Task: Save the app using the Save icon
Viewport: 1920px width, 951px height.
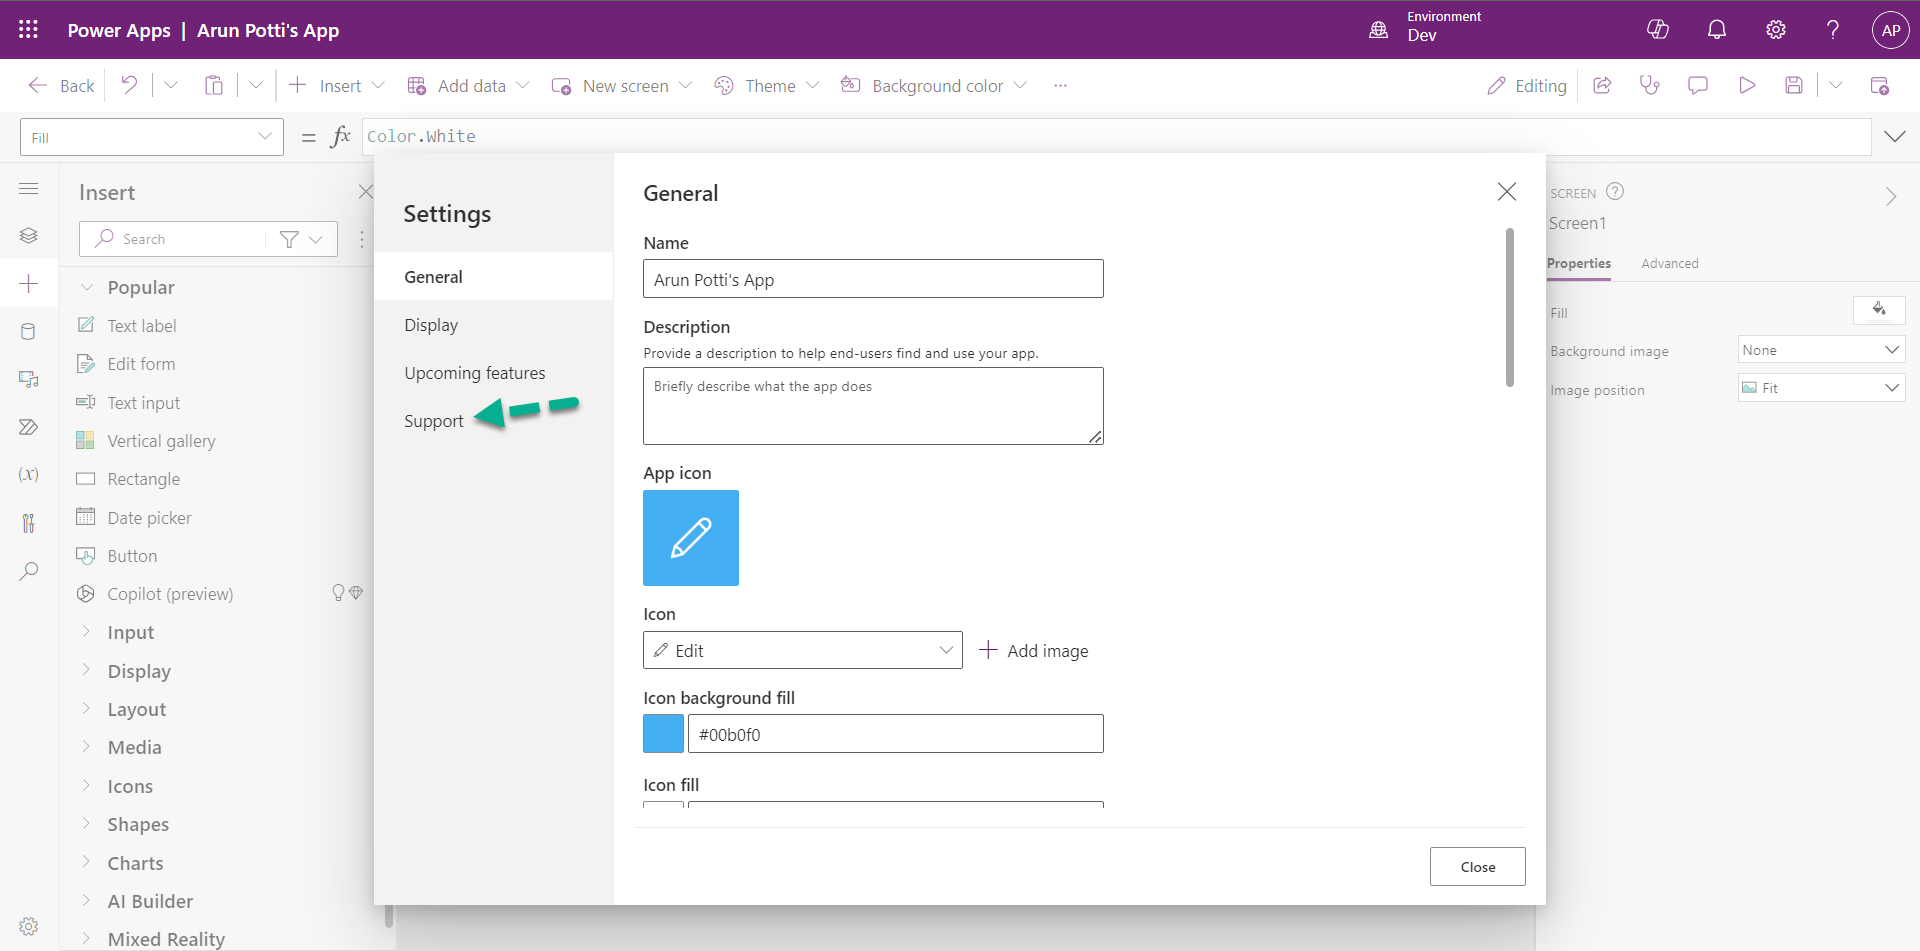Action: point(1793,85)
